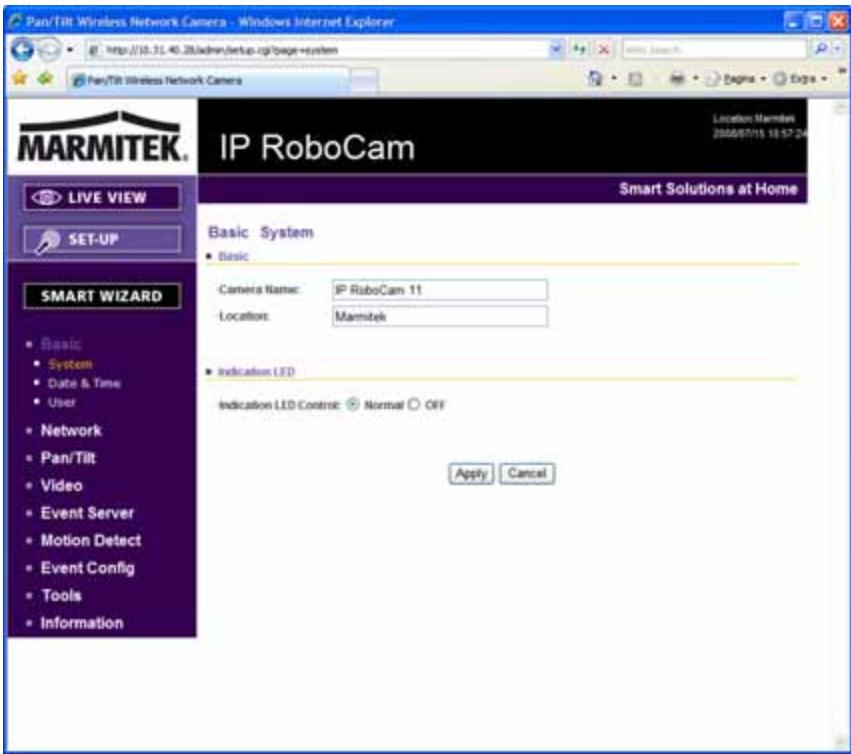Click the address bar URL field
The image size is (851, 754).
317,50
